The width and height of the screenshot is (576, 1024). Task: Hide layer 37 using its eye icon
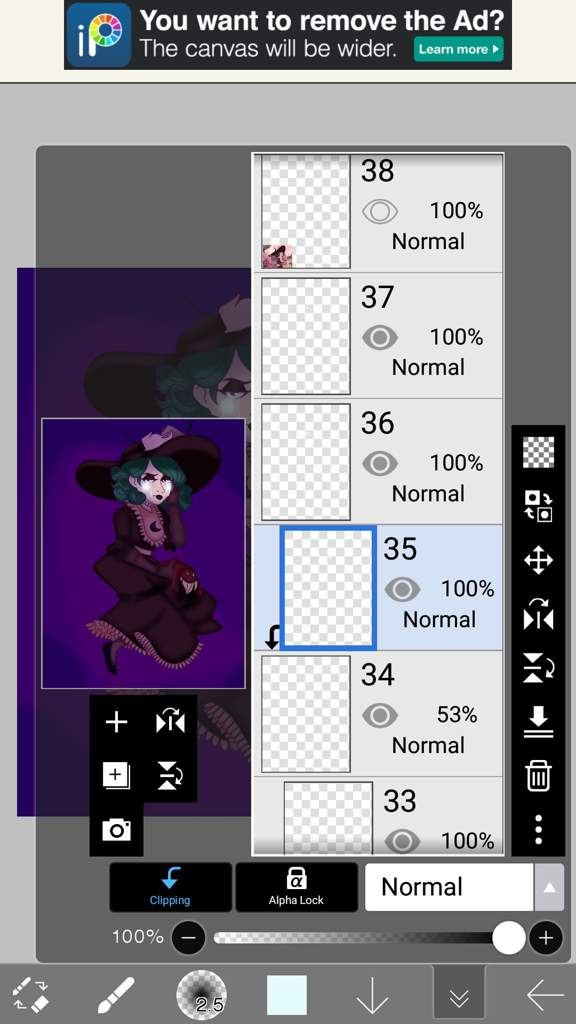(x=379, y=337)
